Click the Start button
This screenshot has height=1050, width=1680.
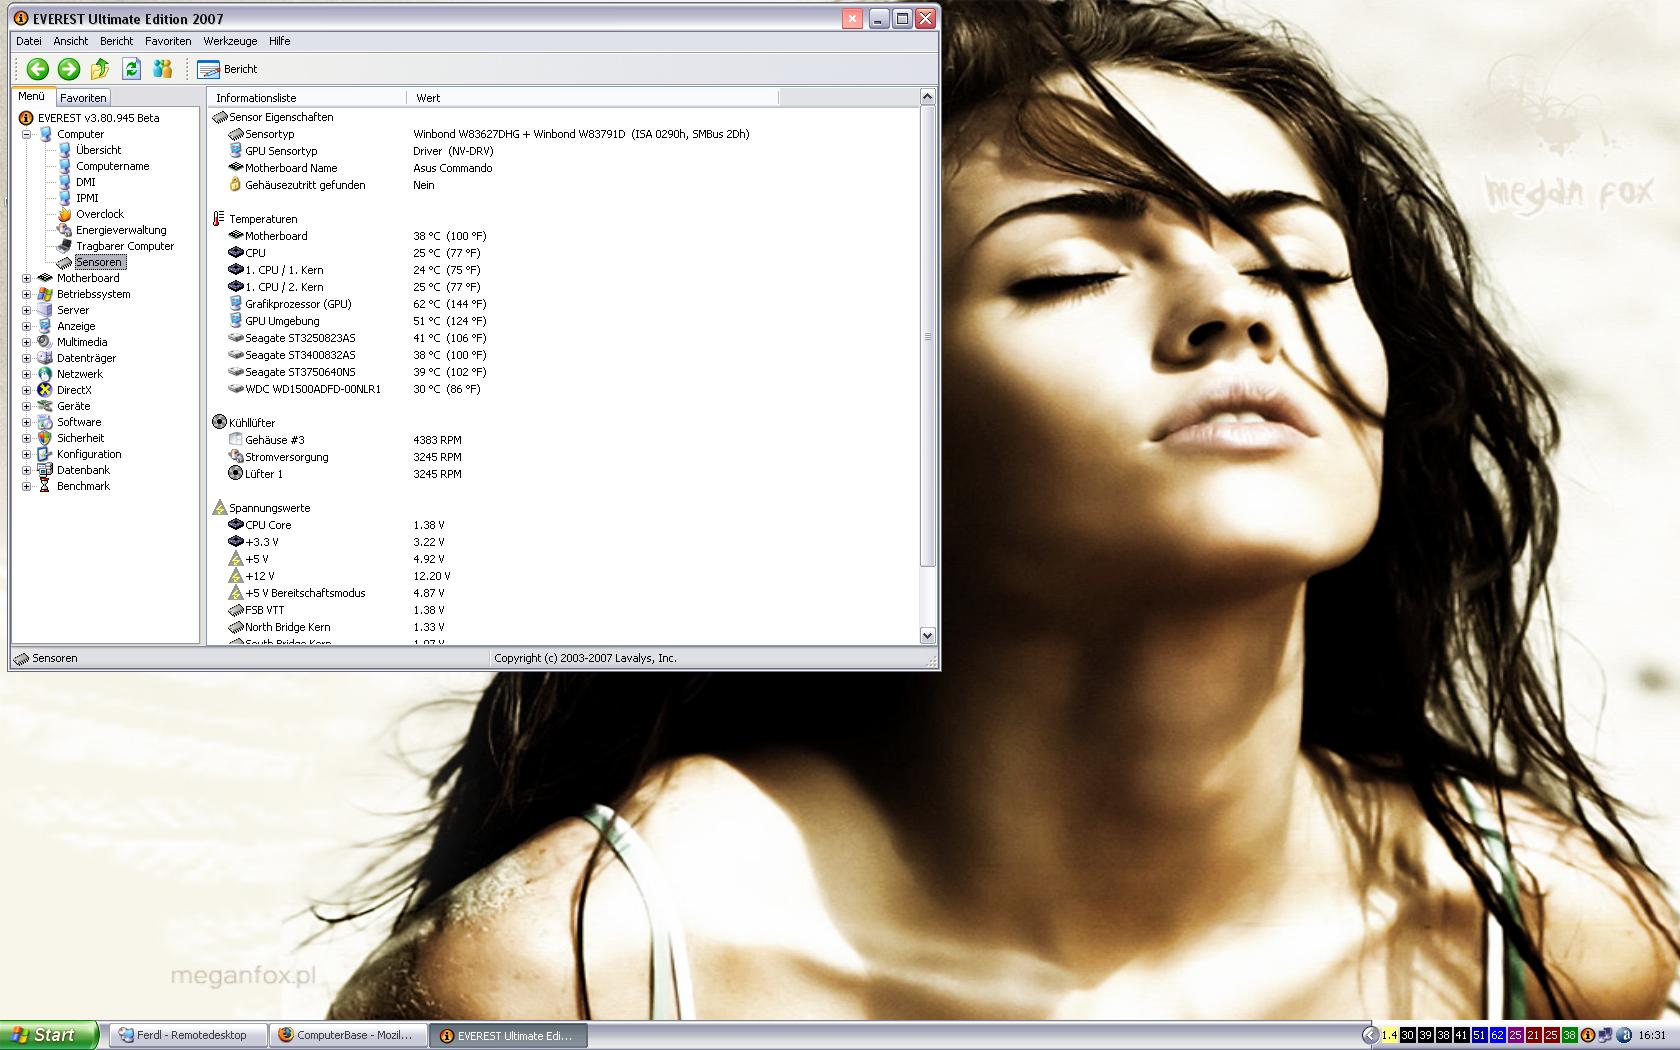[49, 1036]
